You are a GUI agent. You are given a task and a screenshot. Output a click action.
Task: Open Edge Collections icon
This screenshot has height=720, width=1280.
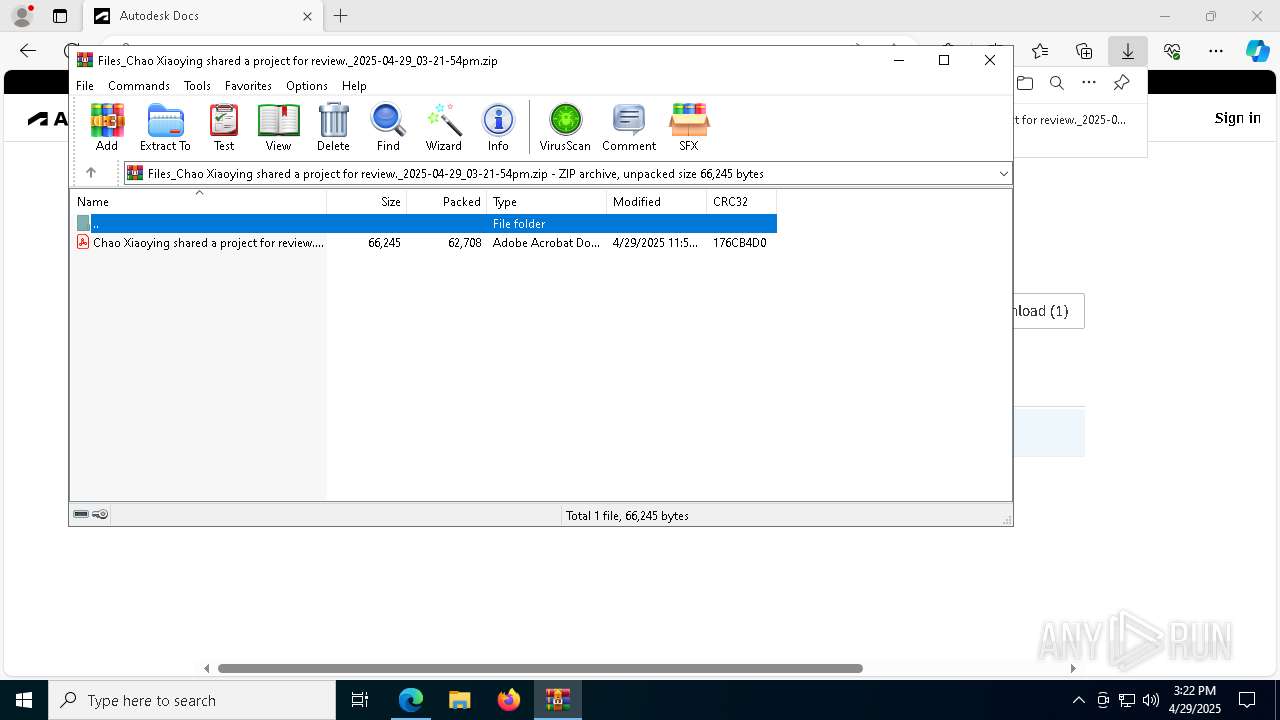coord(1084,51)
